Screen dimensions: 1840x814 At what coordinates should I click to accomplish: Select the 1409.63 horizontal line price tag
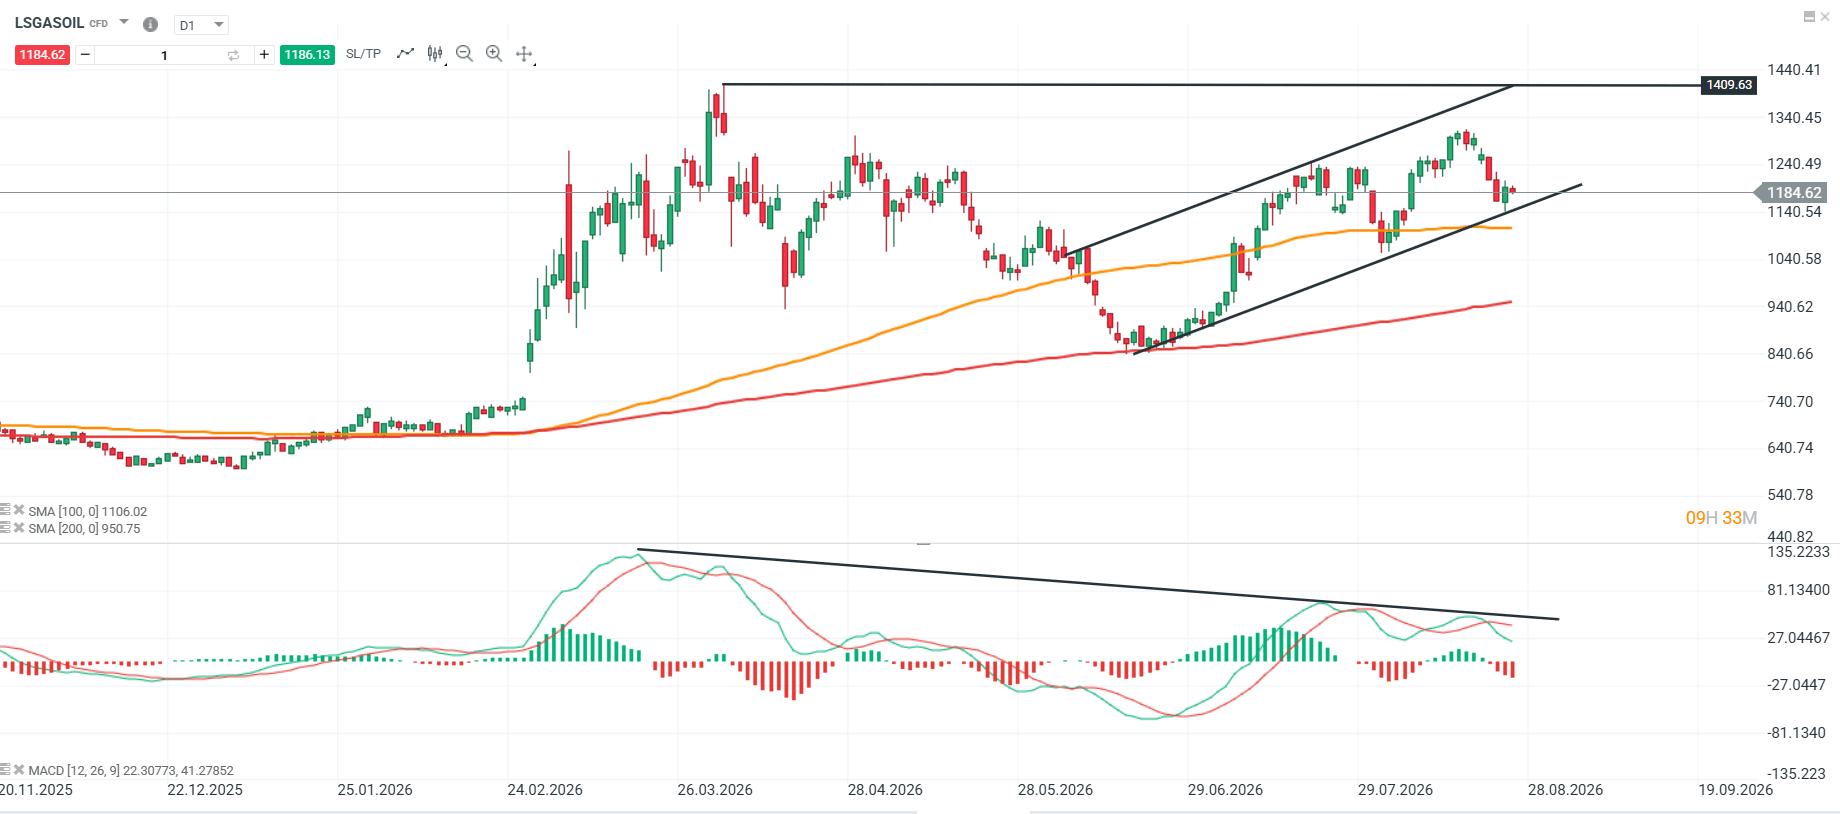click(x=1729, y=85)
